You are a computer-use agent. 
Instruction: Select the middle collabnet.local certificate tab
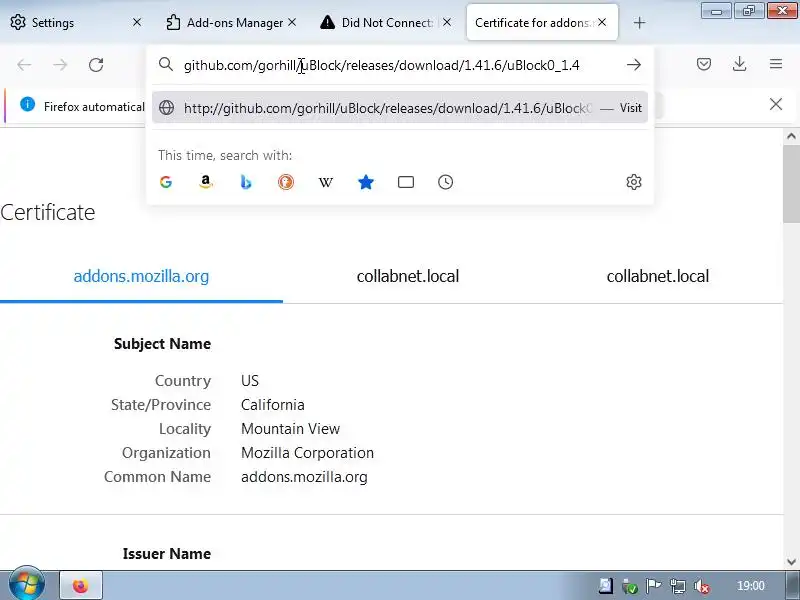[408, 276]
